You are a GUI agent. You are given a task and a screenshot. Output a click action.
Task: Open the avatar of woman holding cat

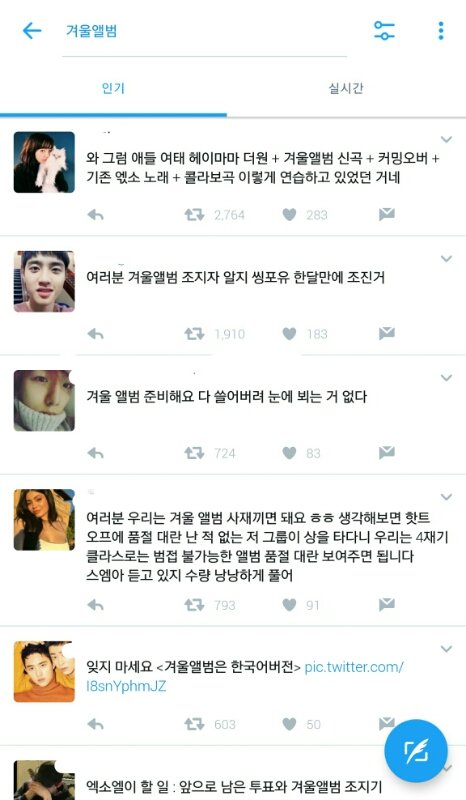pos(44,162)
